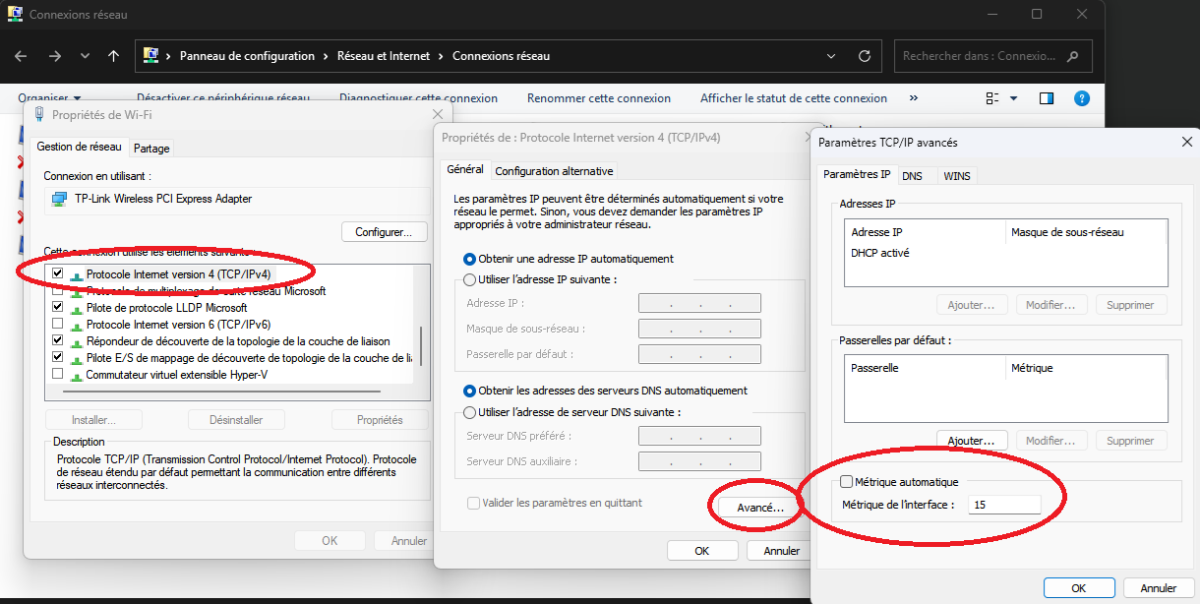Image resolution: width=1200 pixels, height=604 pixels.
Task: Toggle the preview pane icon
Action: (x=1046, y=98)
